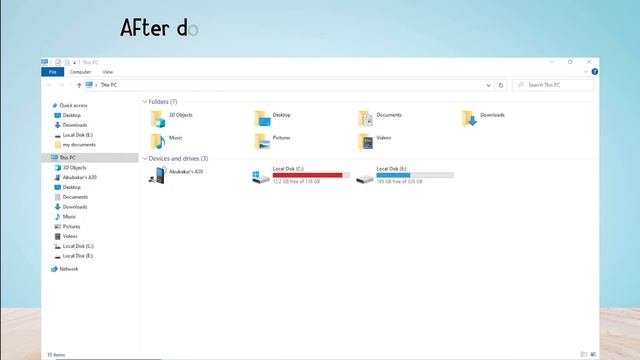Select Videos in the navigation tree
This screenshot has height=360, width=640.
[70, 236]
